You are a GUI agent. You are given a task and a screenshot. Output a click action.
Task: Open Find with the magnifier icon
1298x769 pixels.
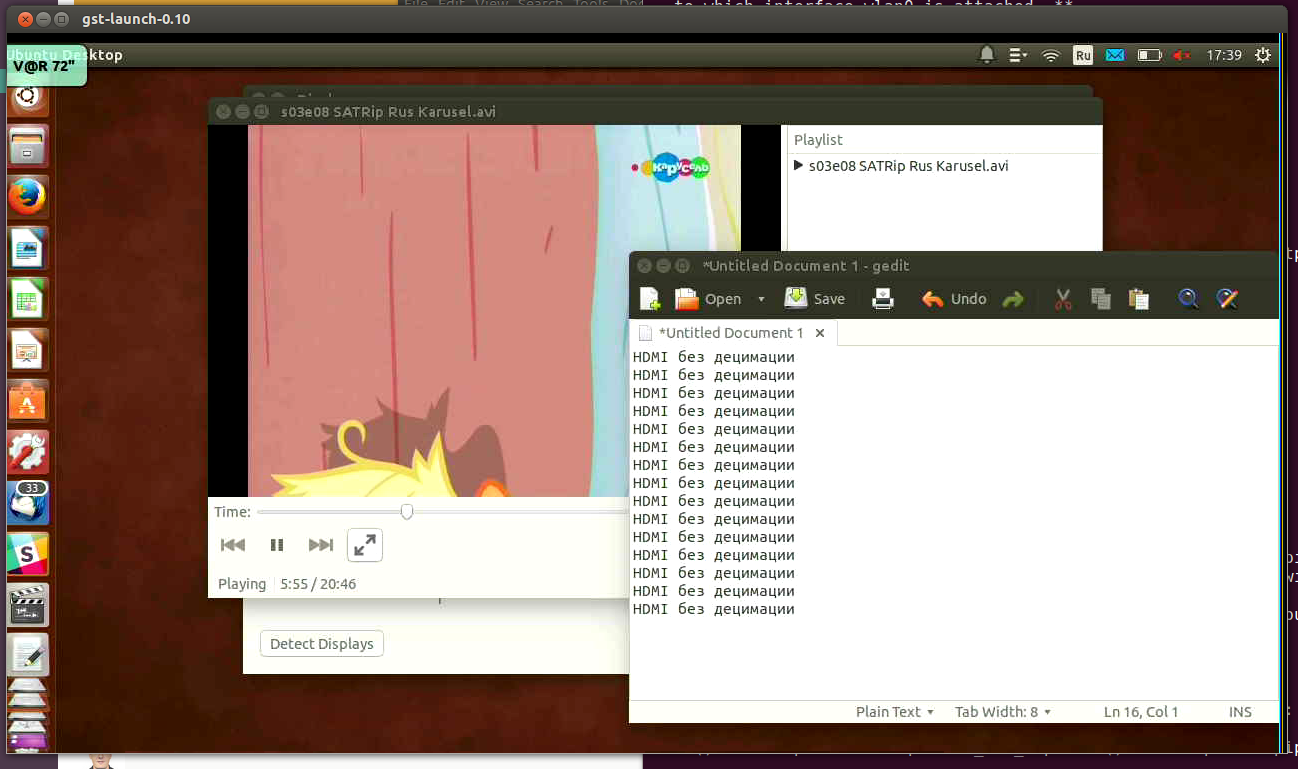pos(1188,298)
